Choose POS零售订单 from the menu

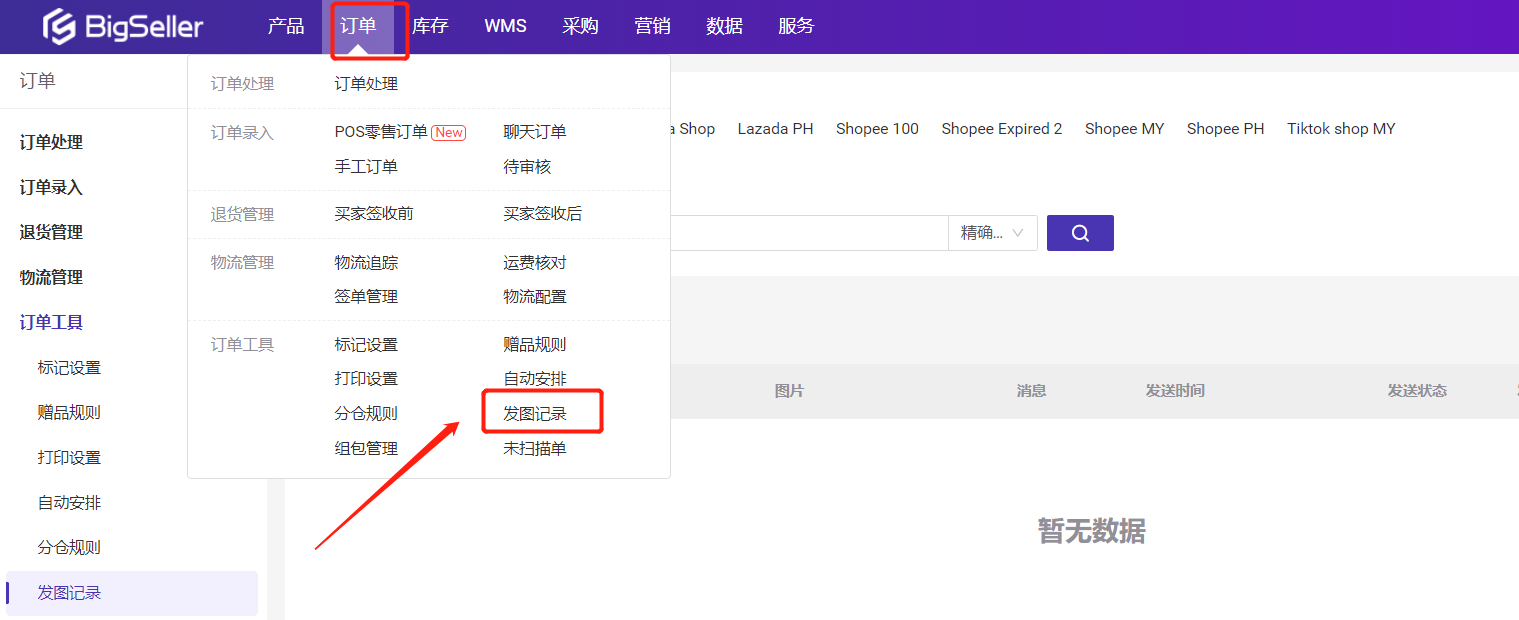click(381, 132)
